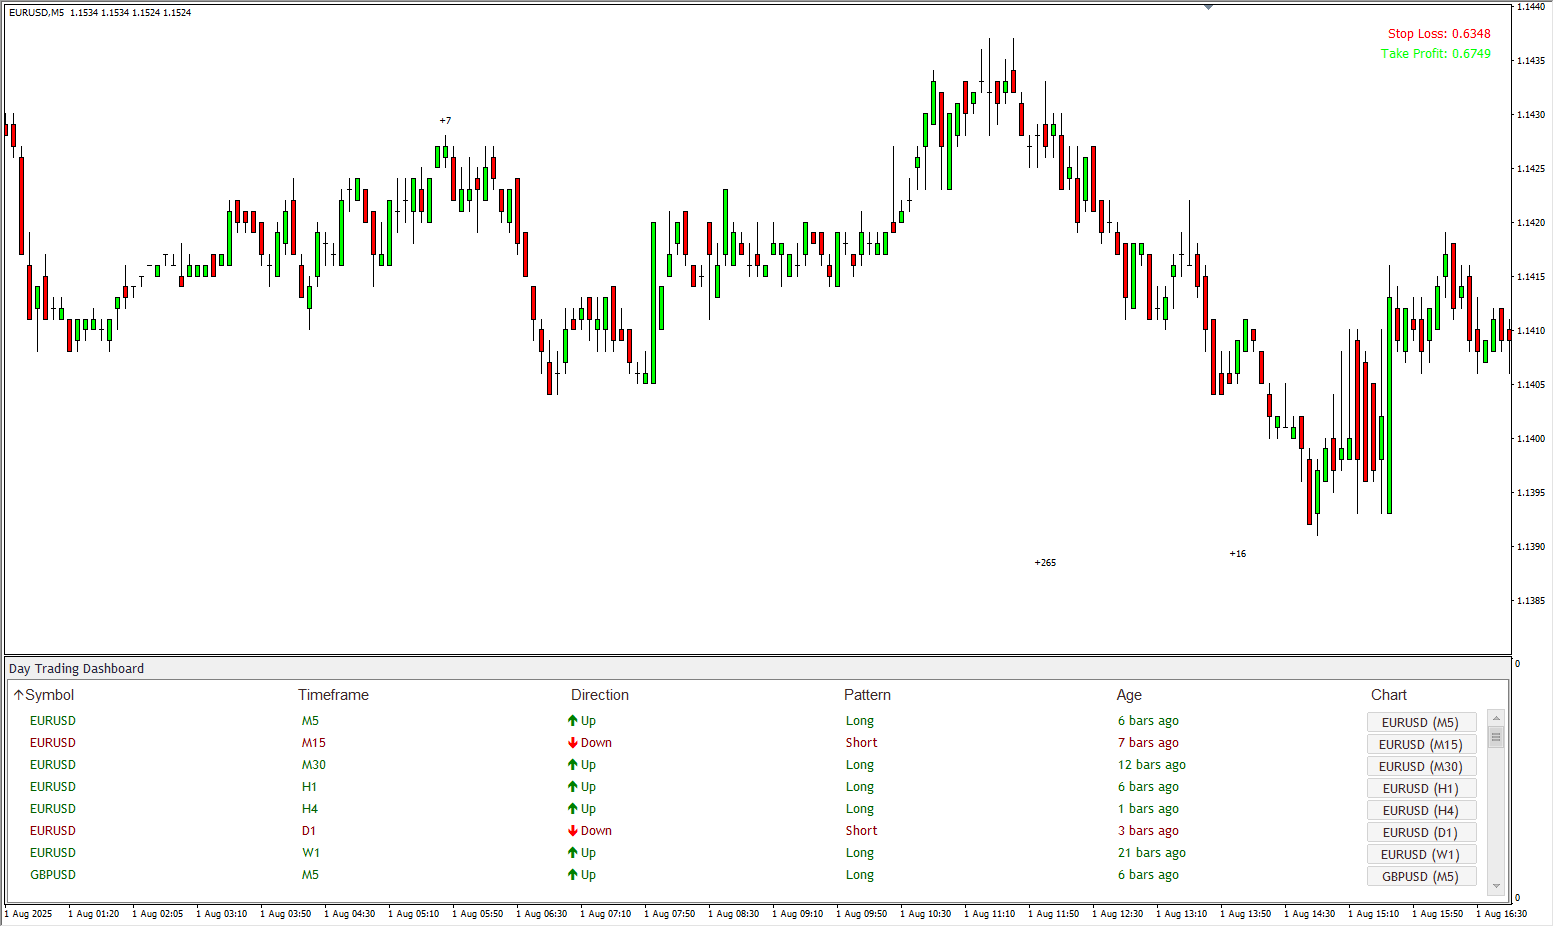
Task: Select the Stop Loss label on chart
Action: 1438,34
